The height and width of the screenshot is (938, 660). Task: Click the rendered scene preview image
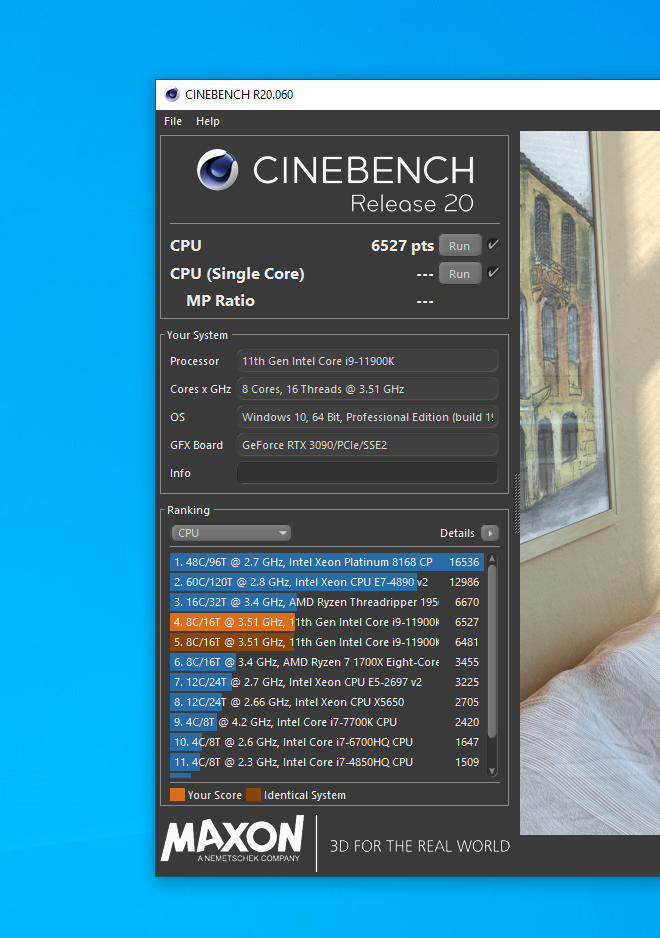590,483
